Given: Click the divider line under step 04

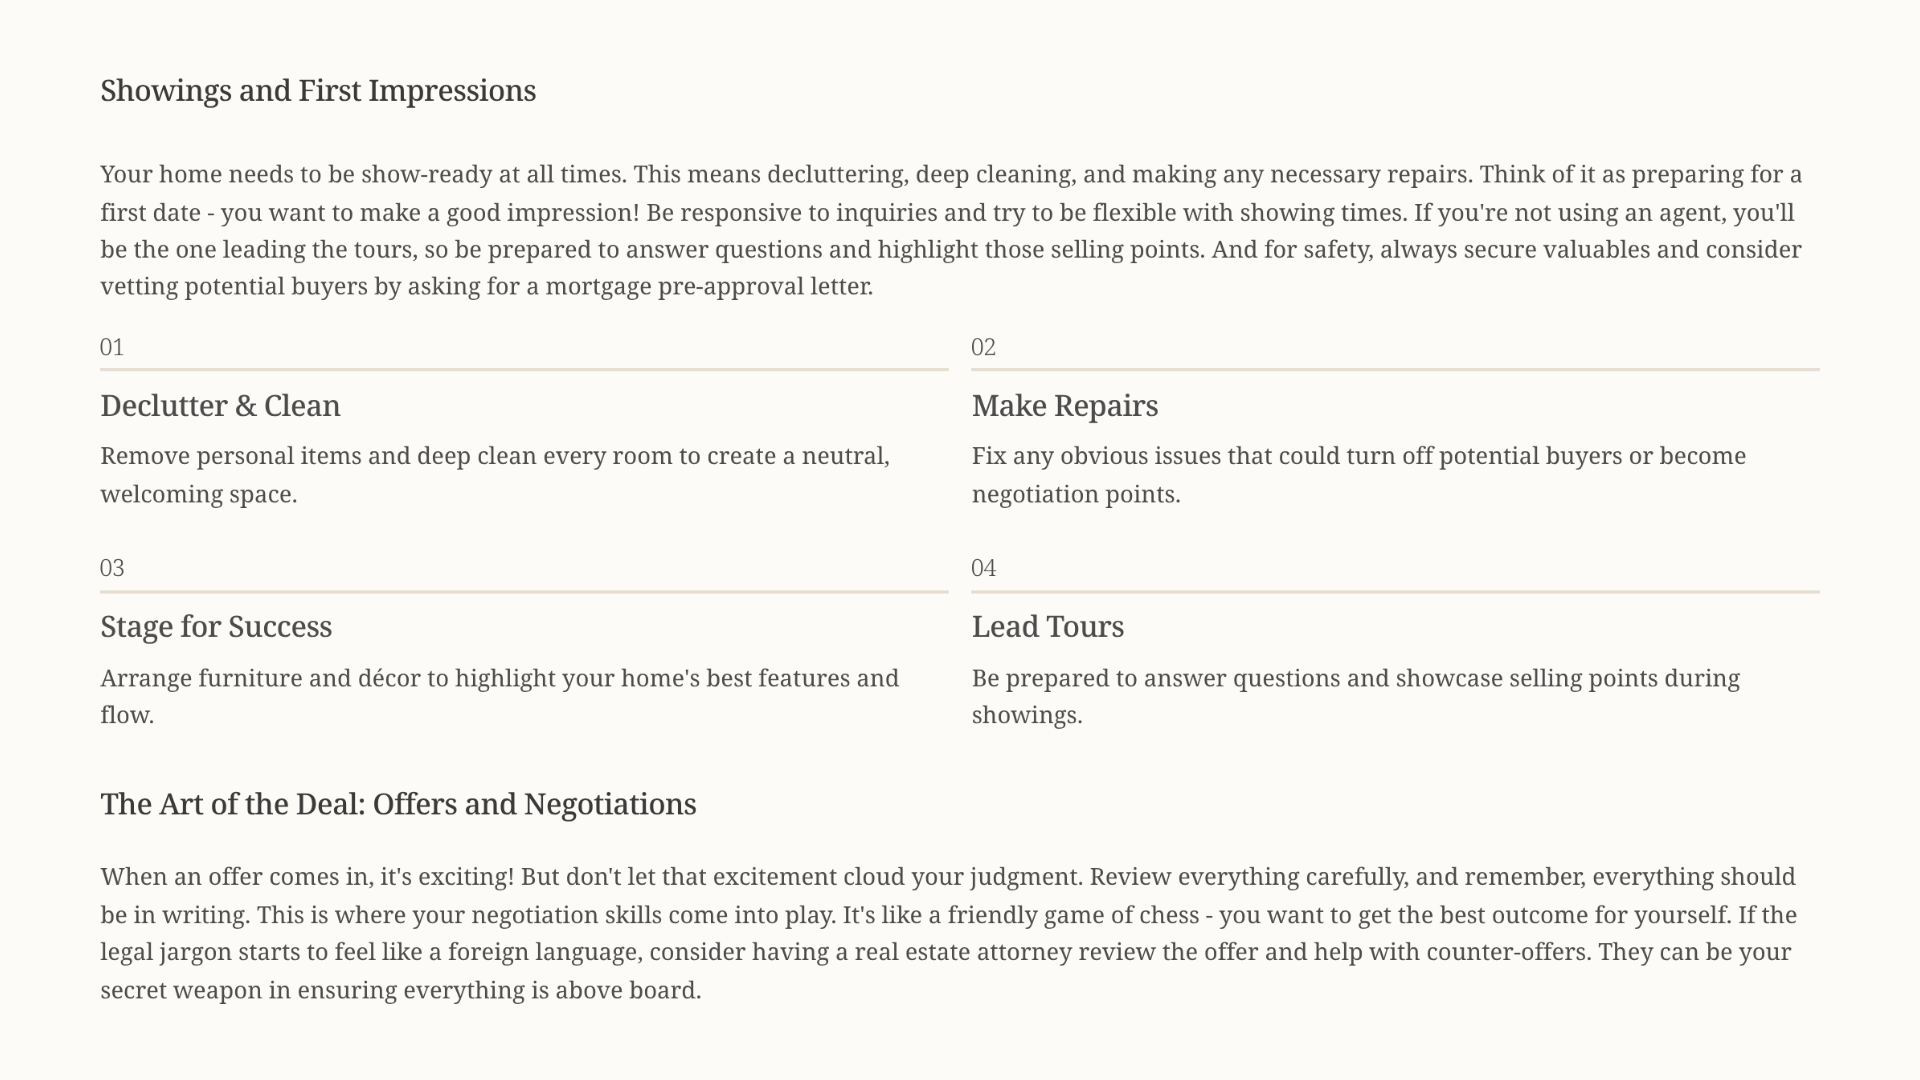Looking at the screenshot, I should pyautogui.click(x=1395, y=591).
